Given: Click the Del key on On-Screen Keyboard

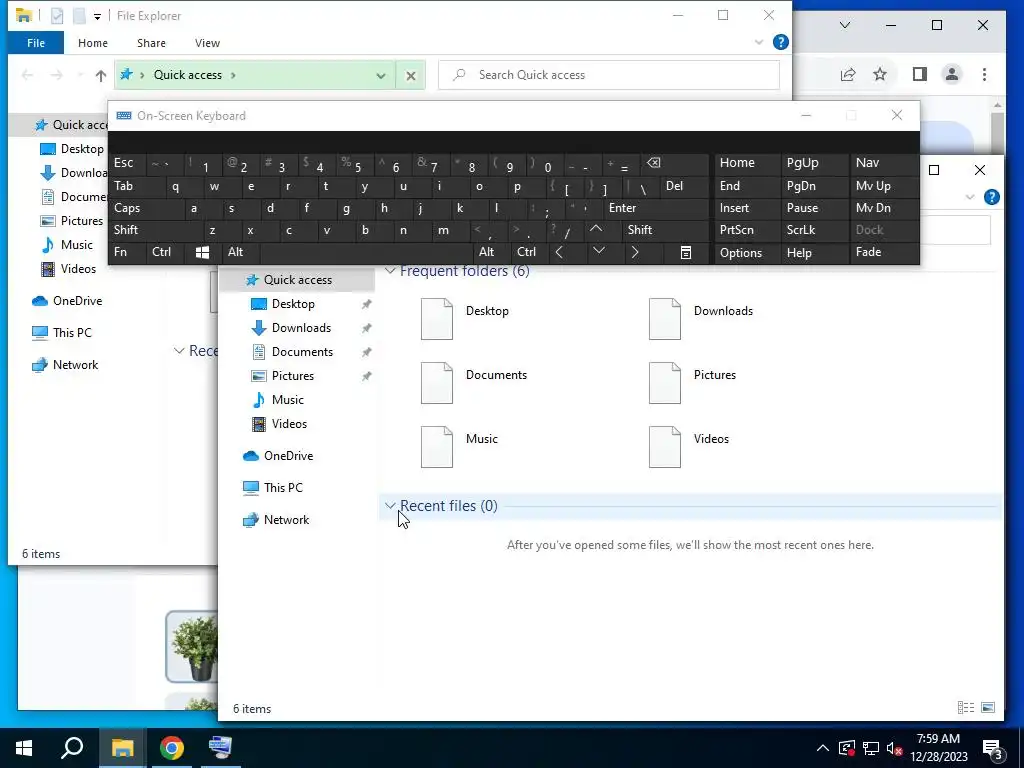Looking at the screenshot, I should pos(684,186).
